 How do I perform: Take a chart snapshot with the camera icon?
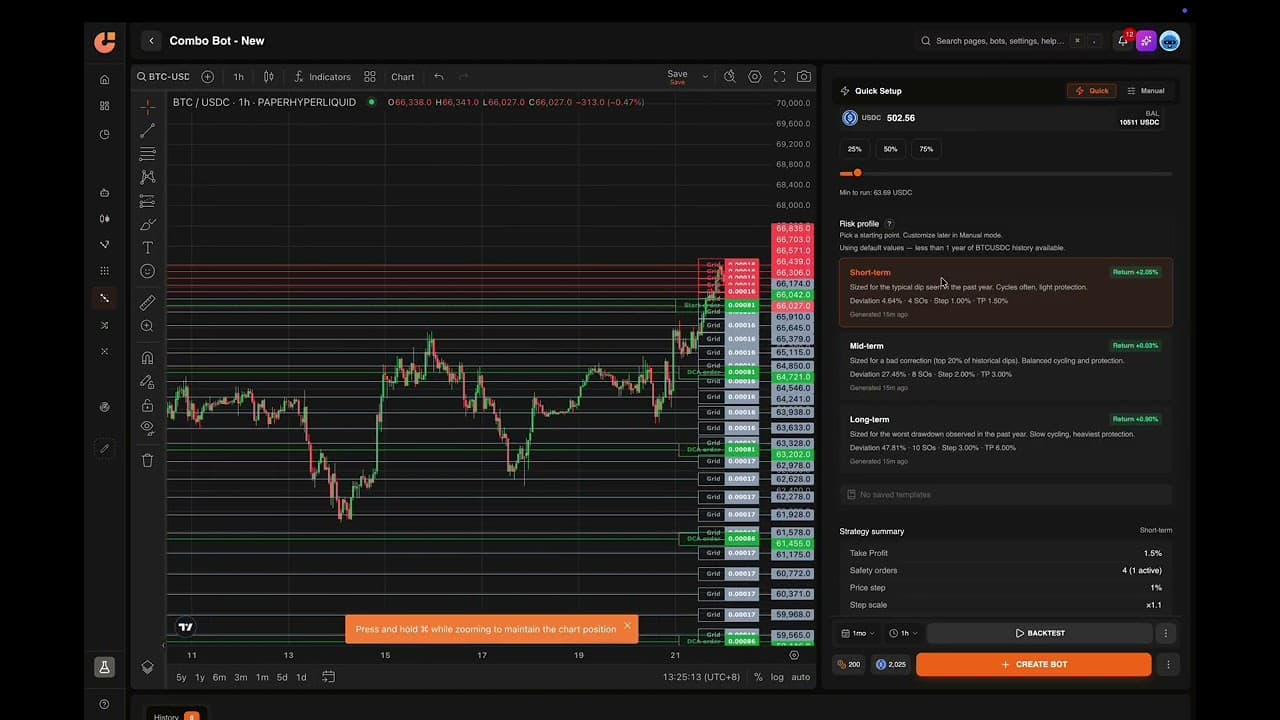coord(804,77)
